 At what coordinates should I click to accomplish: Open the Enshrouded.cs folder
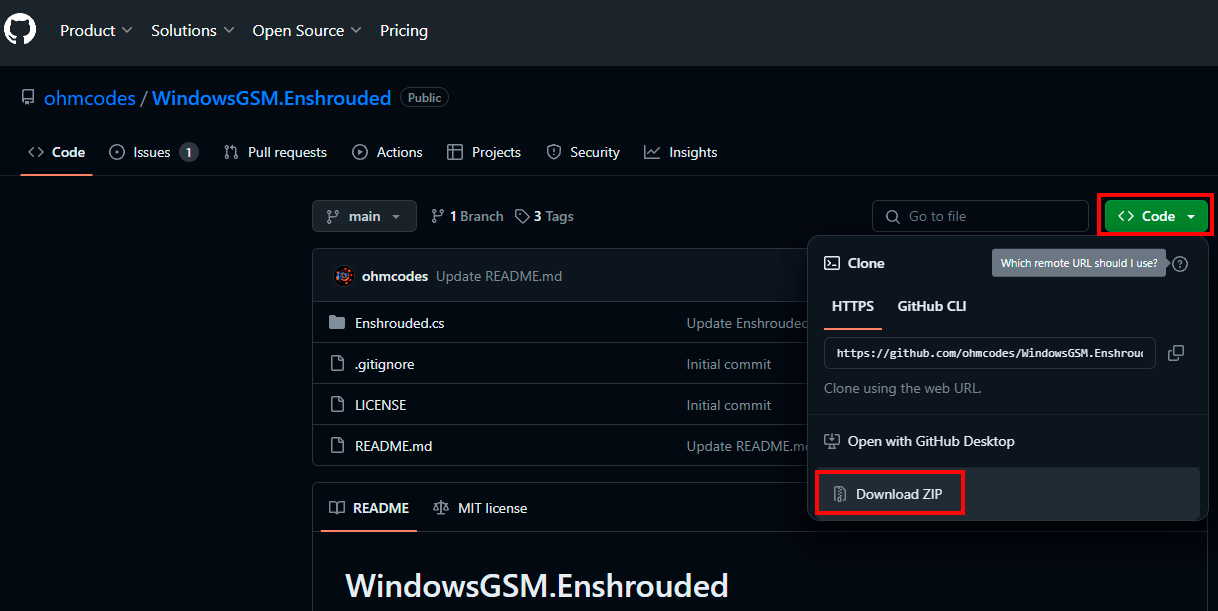[x=400, y=323]
